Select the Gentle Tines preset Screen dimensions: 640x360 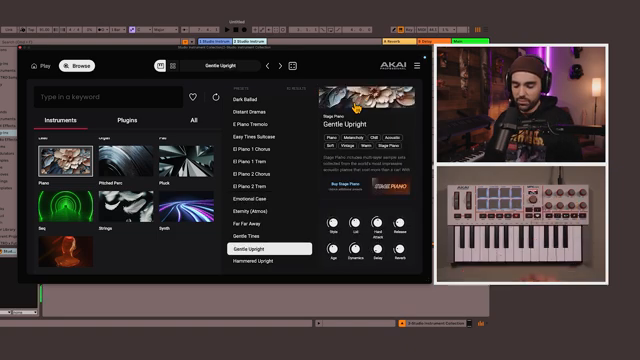pyautogui.click(x=246, y=236)
